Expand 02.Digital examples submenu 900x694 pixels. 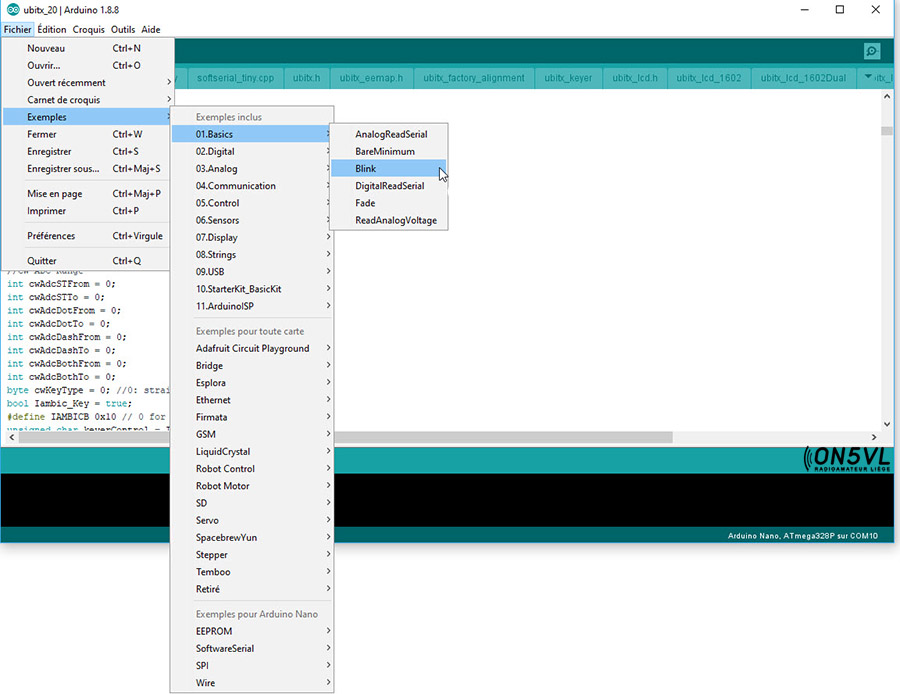[251, 152]
